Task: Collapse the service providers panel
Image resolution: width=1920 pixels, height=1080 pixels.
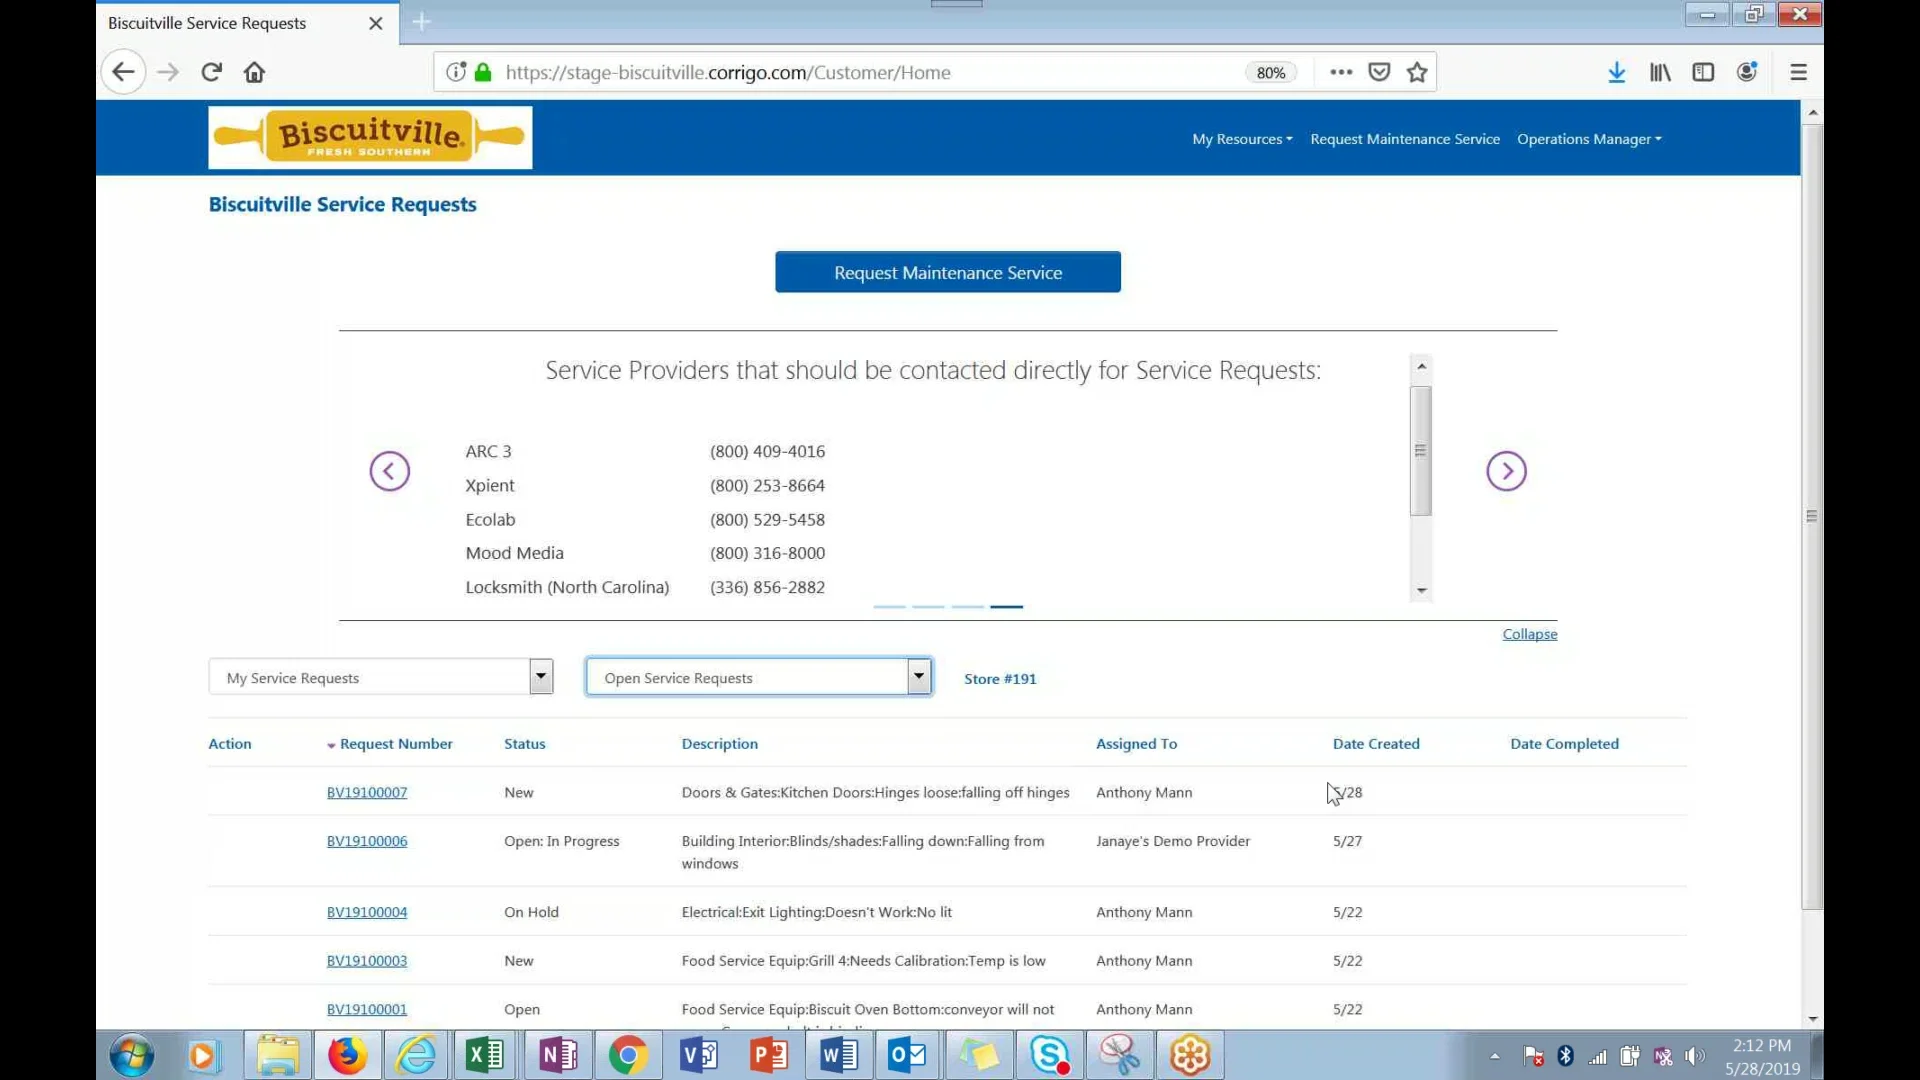Action: click(1529, 634)
